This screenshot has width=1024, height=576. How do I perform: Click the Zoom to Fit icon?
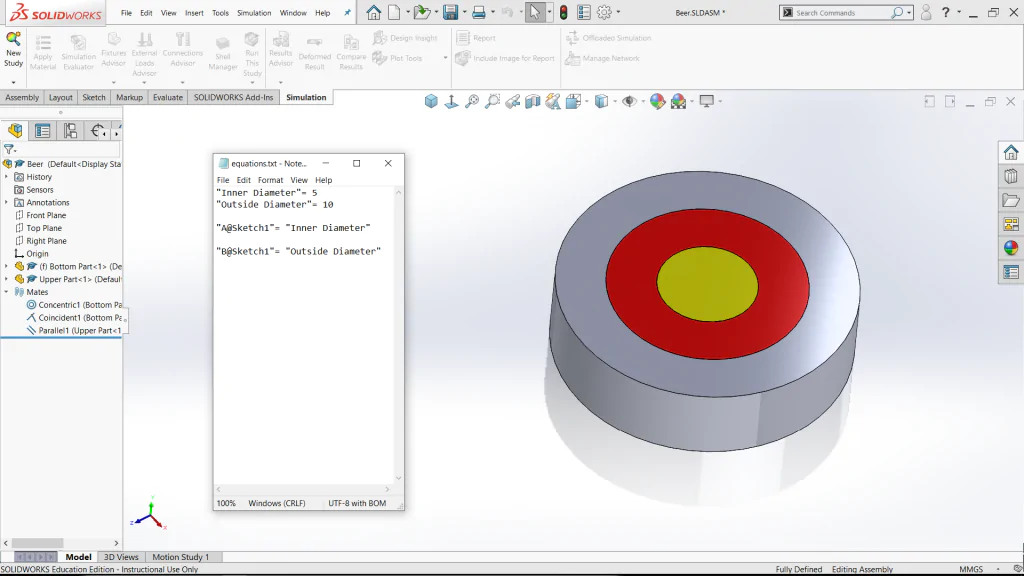tap(472, 101)
